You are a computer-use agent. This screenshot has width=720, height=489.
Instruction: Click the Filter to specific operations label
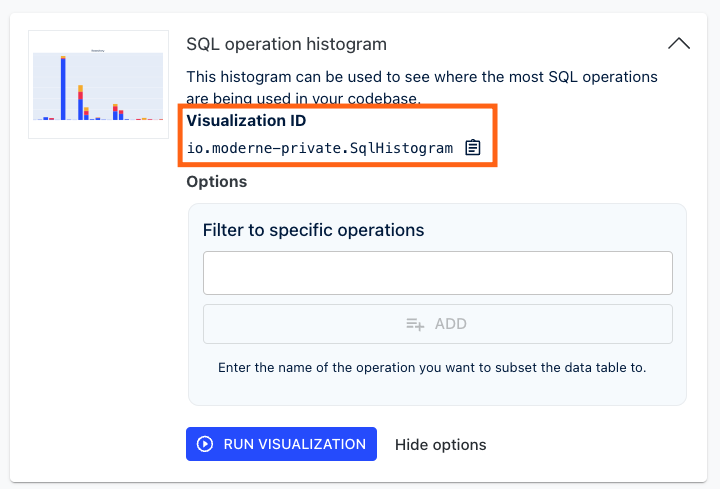tap(314, 230)
